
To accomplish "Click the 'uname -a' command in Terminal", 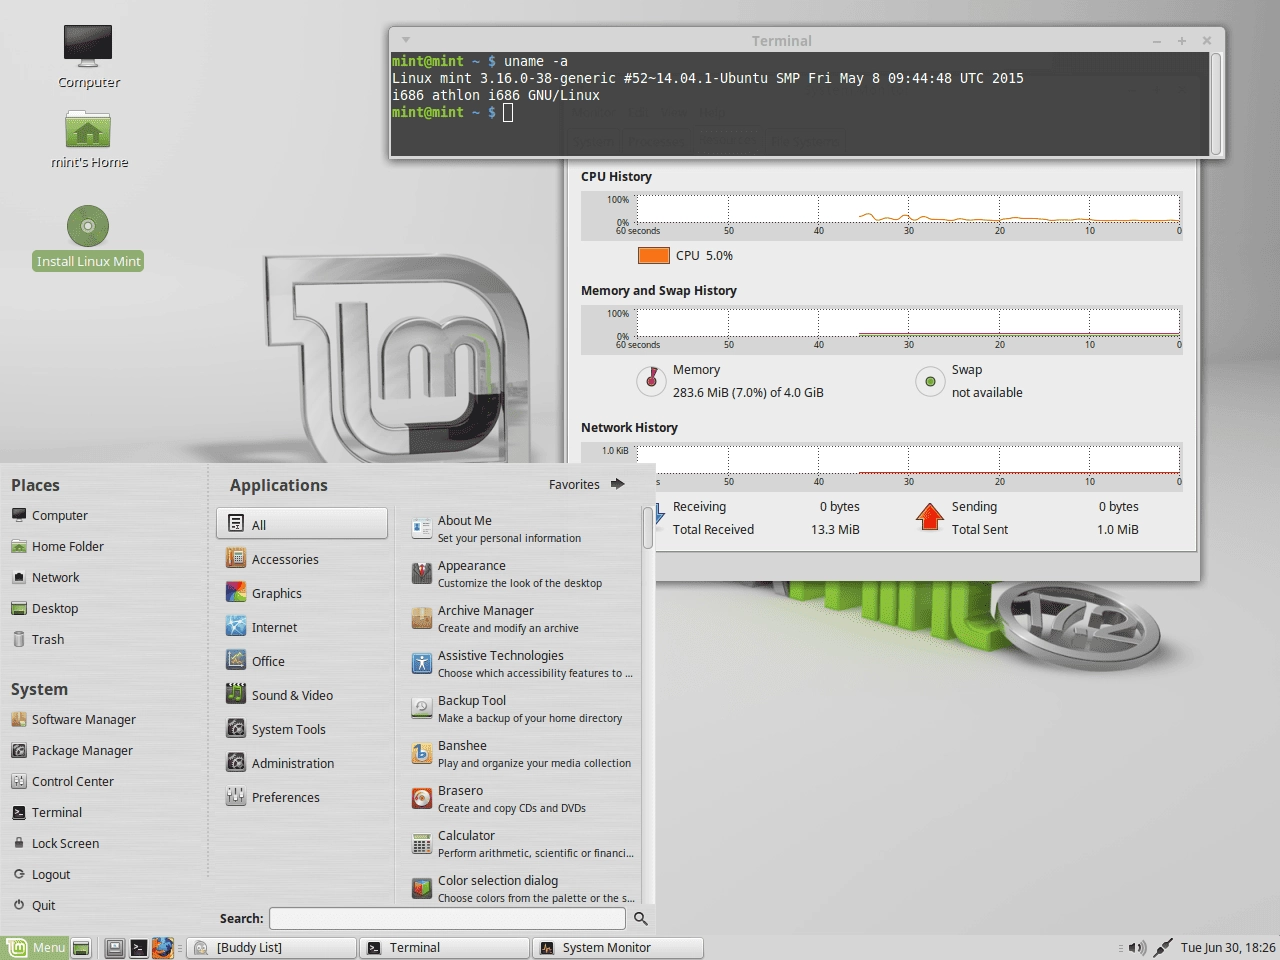I will (536, 61).
